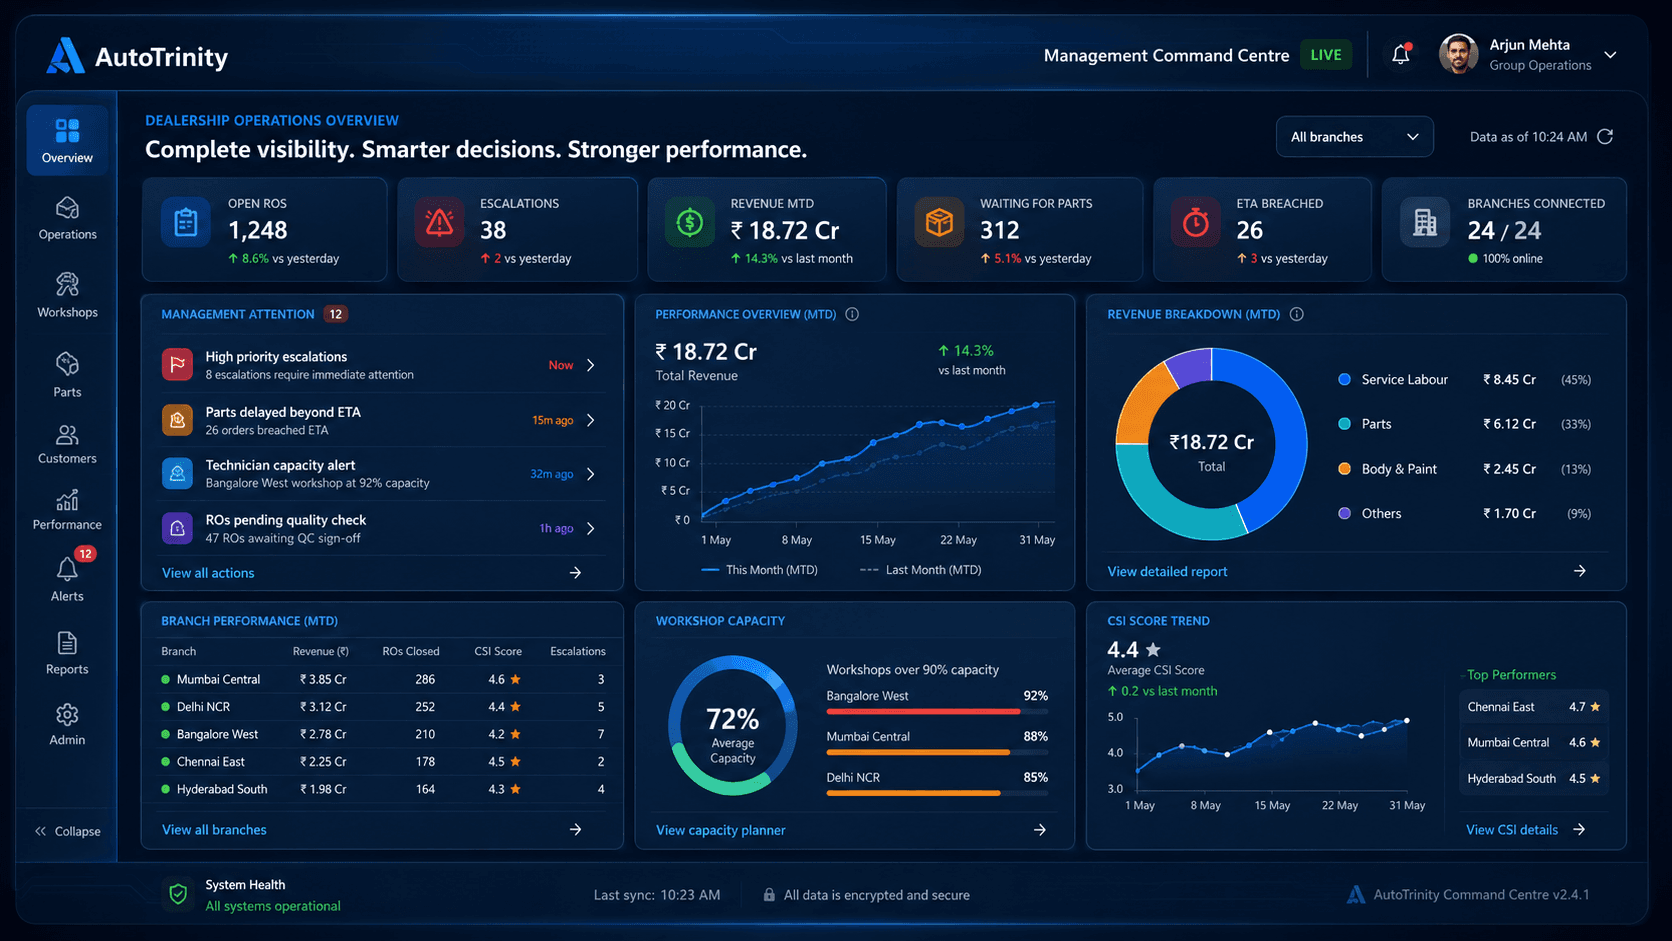This screenshot has width=1672, height=941.
Task: Click the Branches Connected building icon
Action: coord(1425,222)
